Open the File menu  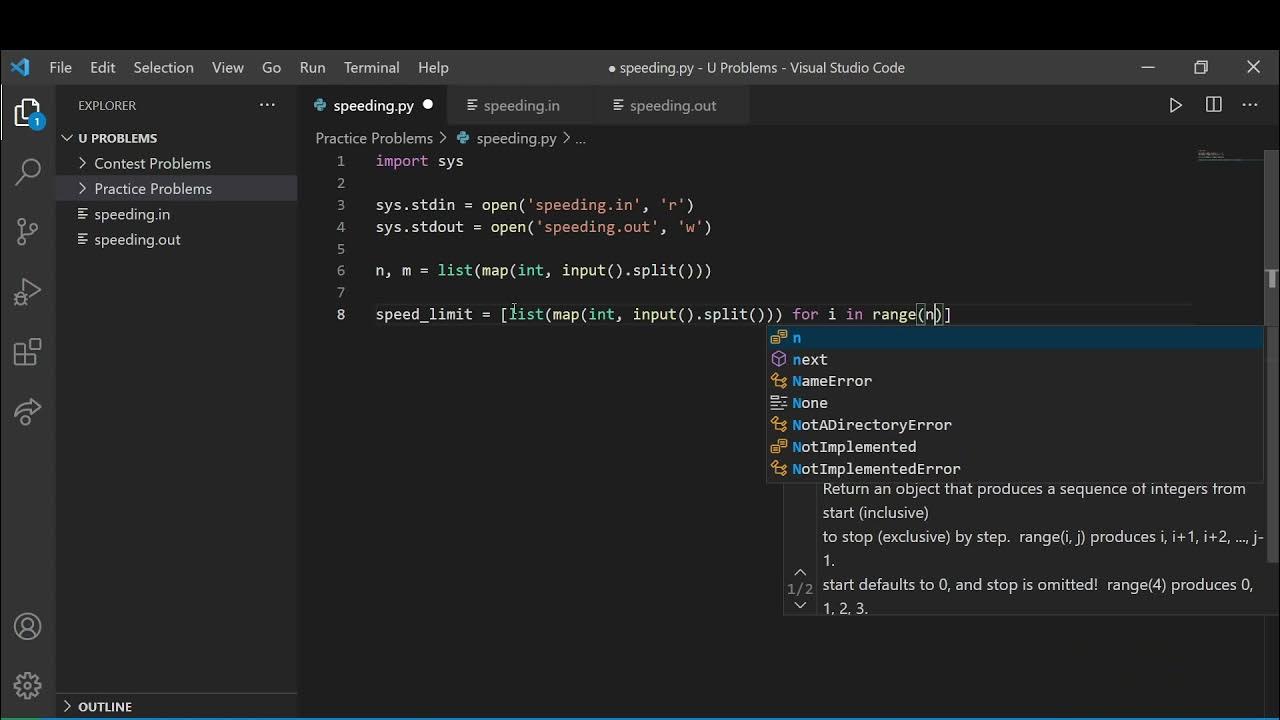pos(60,67)
